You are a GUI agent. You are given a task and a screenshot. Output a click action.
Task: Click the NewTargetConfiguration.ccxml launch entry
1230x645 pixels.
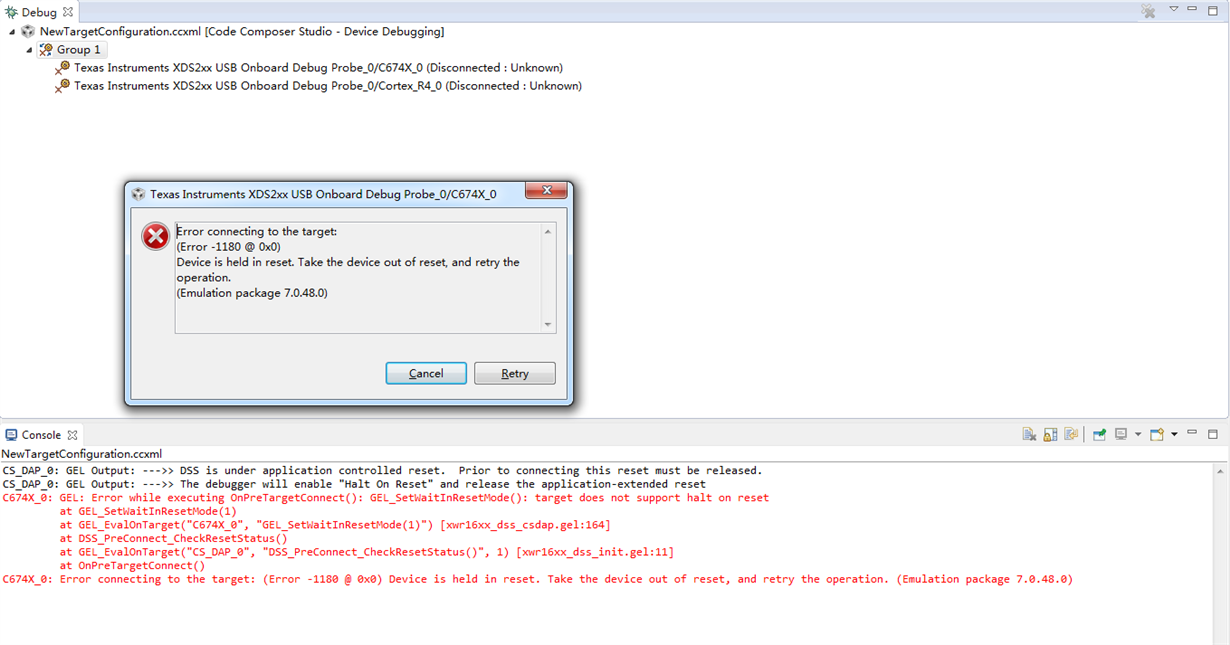pyautogui.click(x=242, y=32)
